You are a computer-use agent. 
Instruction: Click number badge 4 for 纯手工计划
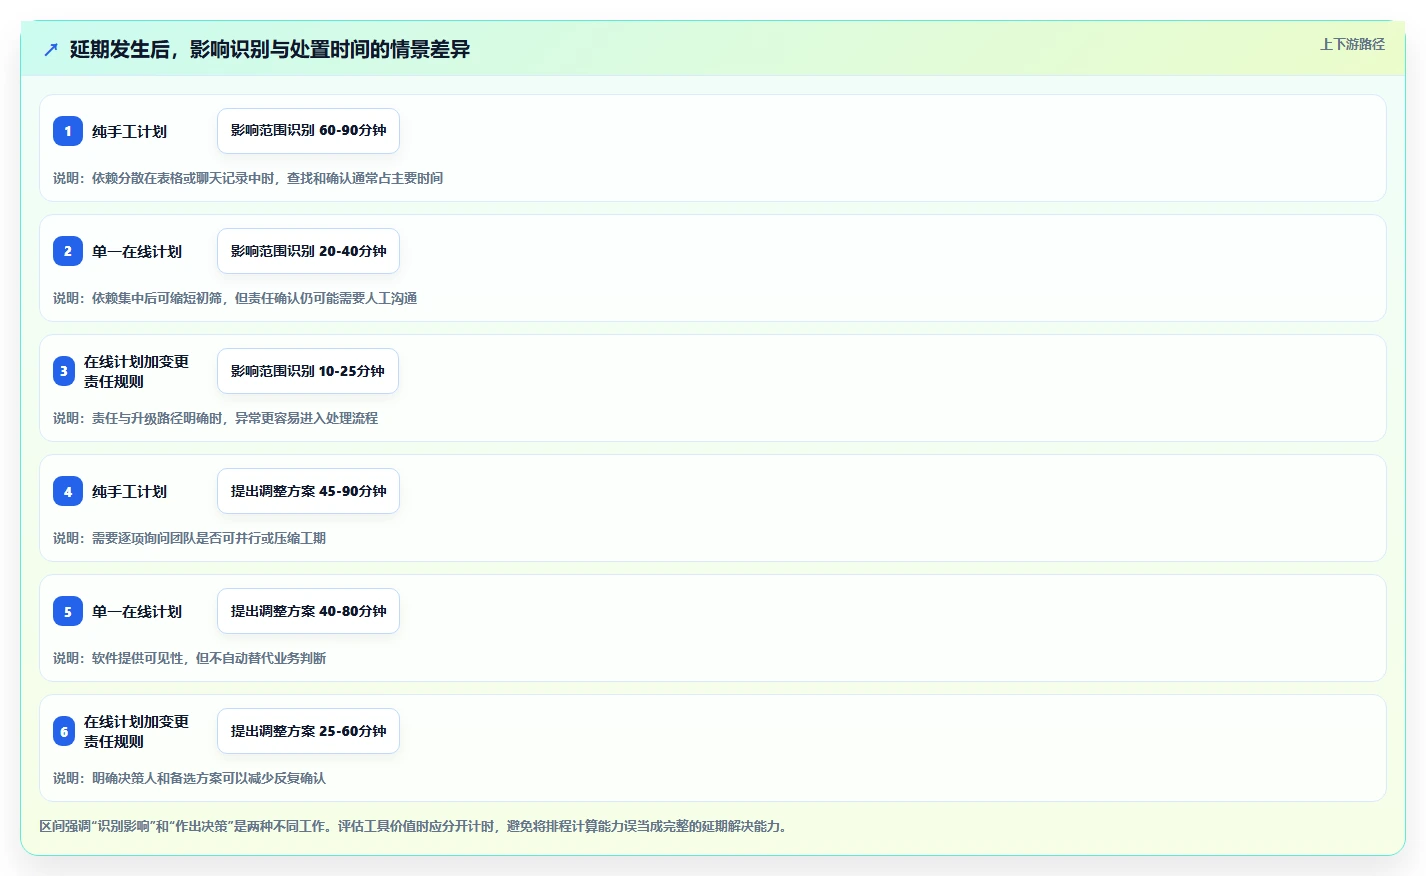point(68,491)
